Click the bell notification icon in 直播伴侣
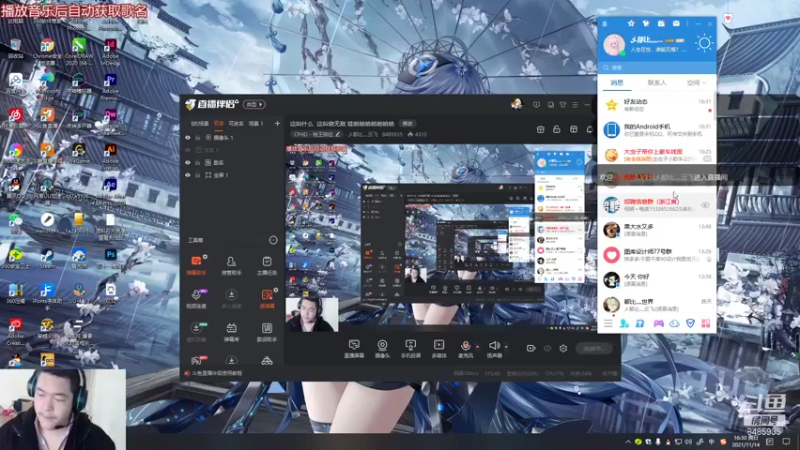This screenshot has height=450, width=800. pos(589,129)
